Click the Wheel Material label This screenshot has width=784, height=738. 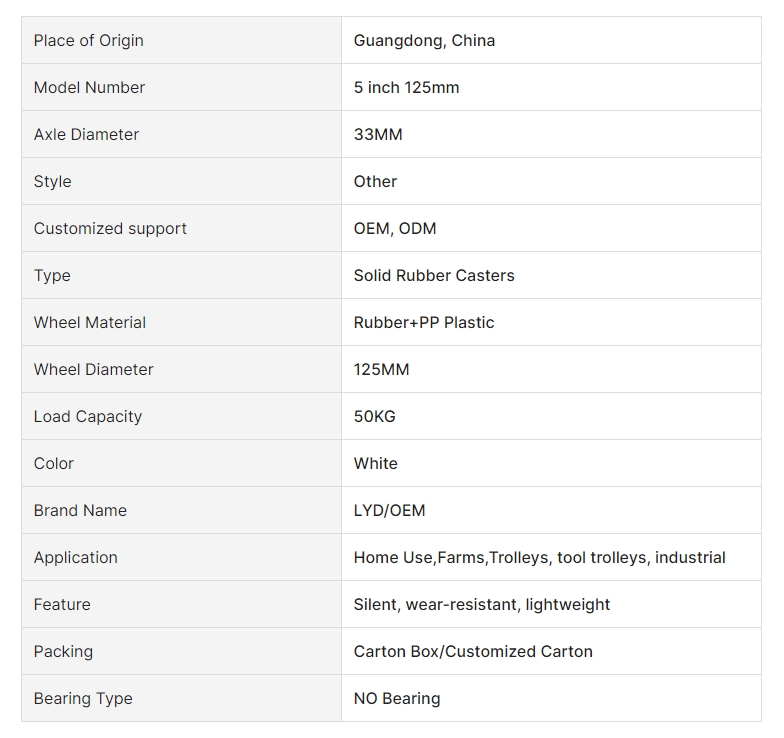(x=90, y=323)
